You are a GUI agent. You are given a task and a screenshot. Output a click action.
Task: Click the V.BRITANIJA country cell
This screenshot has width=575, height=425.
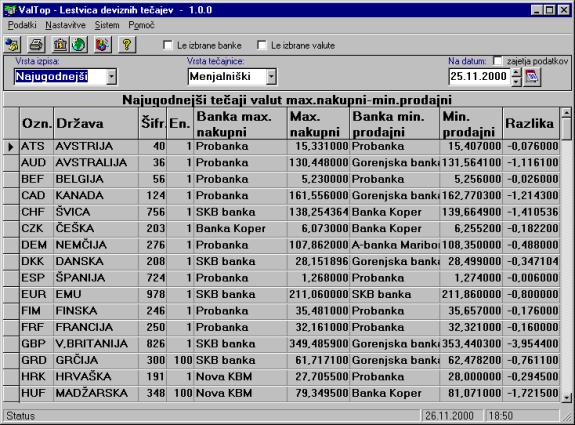click(96, 344)
